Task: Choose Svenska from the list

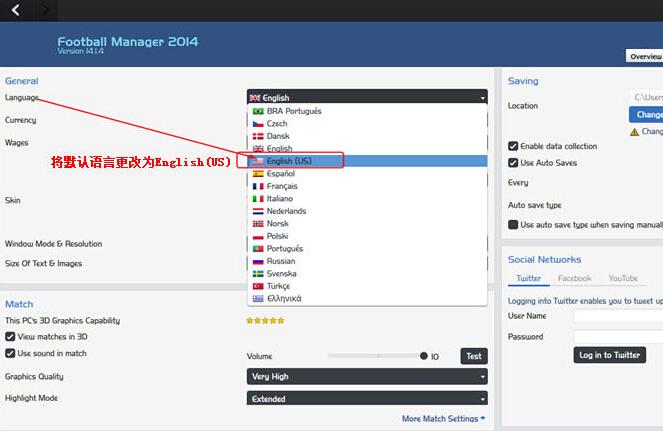Action: (x=367, y=274)
